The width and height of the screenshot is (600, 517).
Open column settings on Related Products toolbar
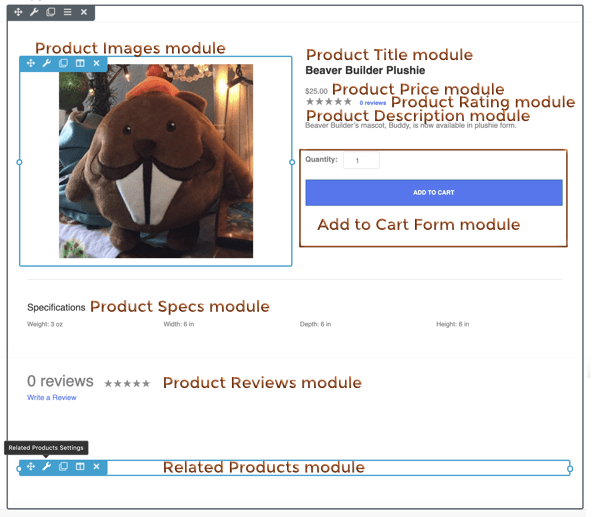pyautogui.click(x=80, y=467)
